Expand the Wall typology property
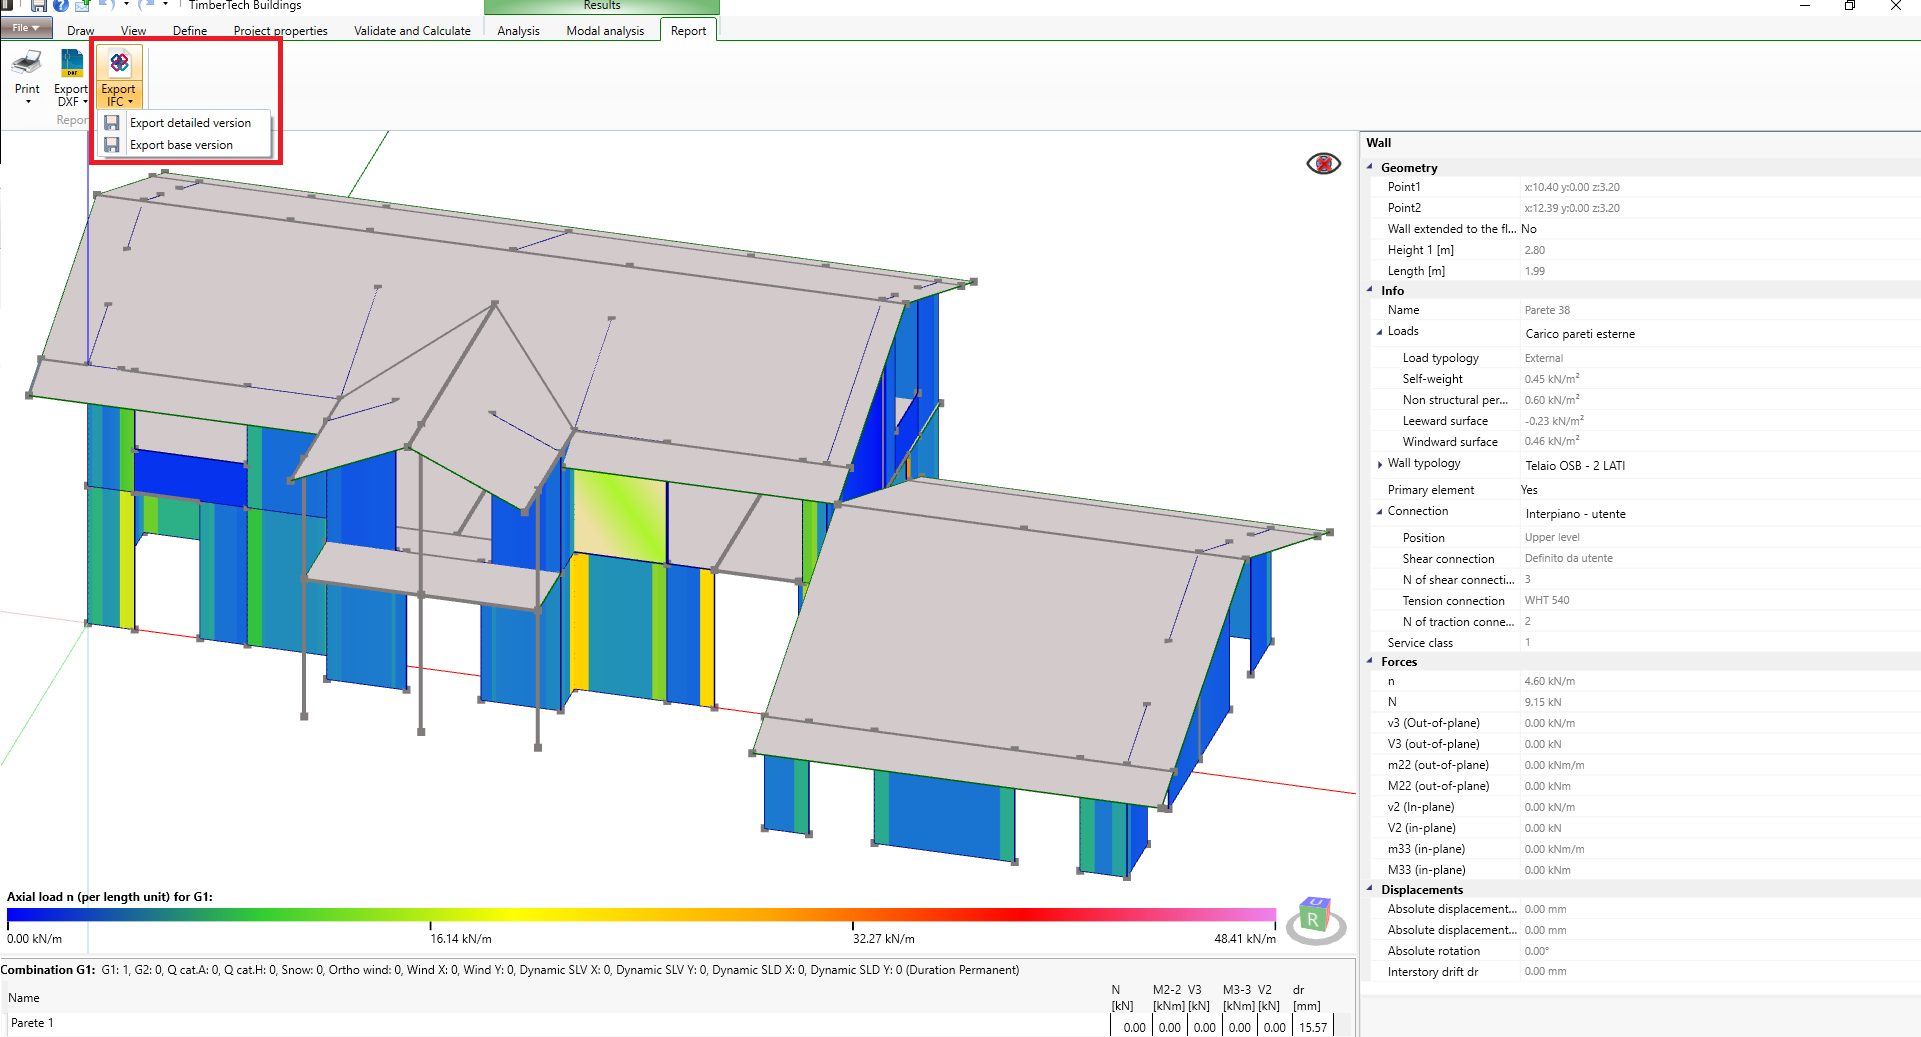Screen dimensions: 1921x1037 [x=1380, y=464]
